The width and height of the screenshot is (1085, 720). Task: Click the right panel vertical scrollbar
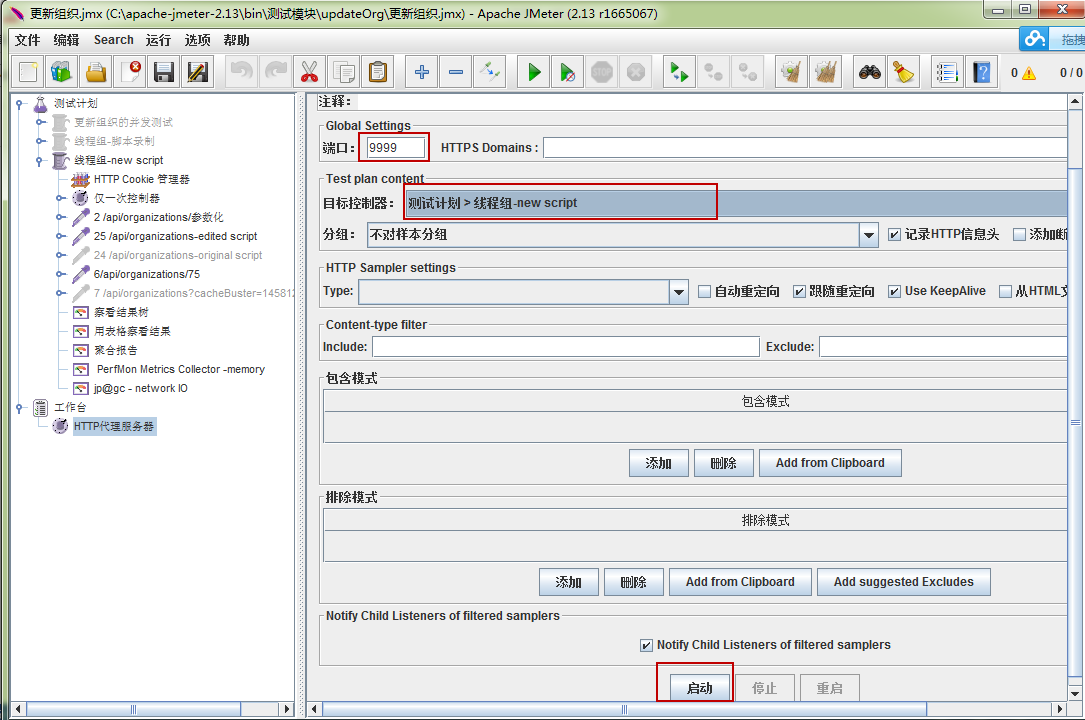[1075, 423]
